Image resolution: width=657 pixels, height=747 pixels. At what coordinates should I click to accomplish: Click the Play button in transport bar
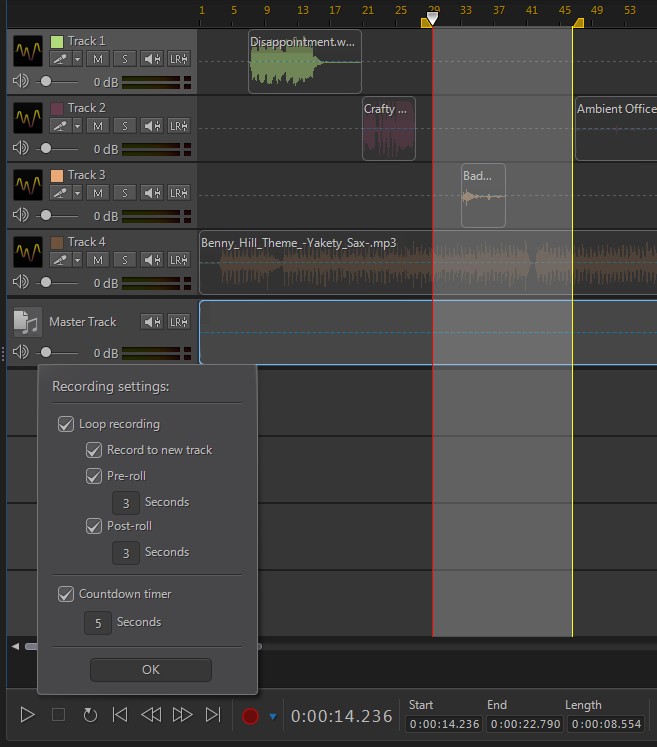(28, 715)
